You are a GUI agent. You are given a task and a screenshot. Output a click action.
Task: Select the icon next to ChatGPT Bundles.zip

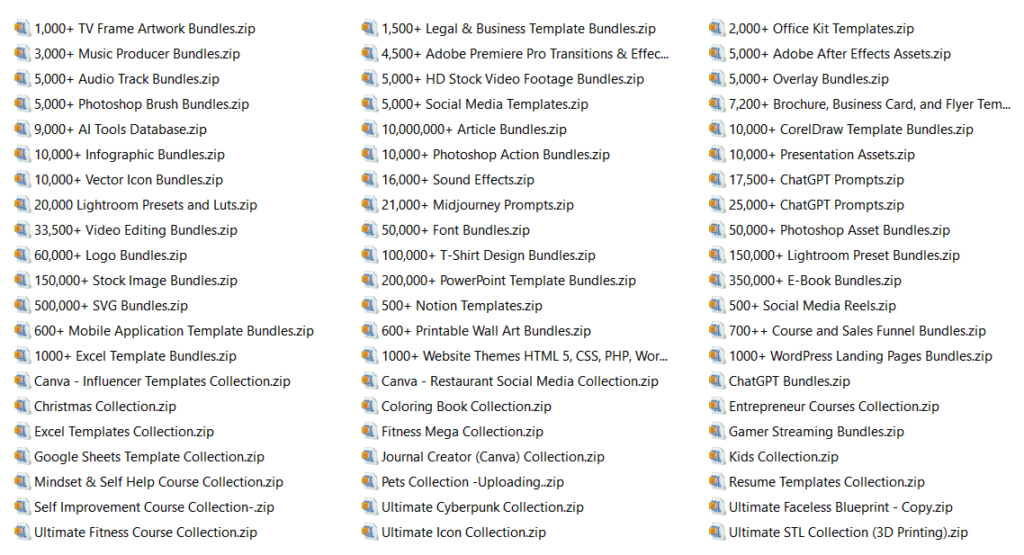click(716, 381)
